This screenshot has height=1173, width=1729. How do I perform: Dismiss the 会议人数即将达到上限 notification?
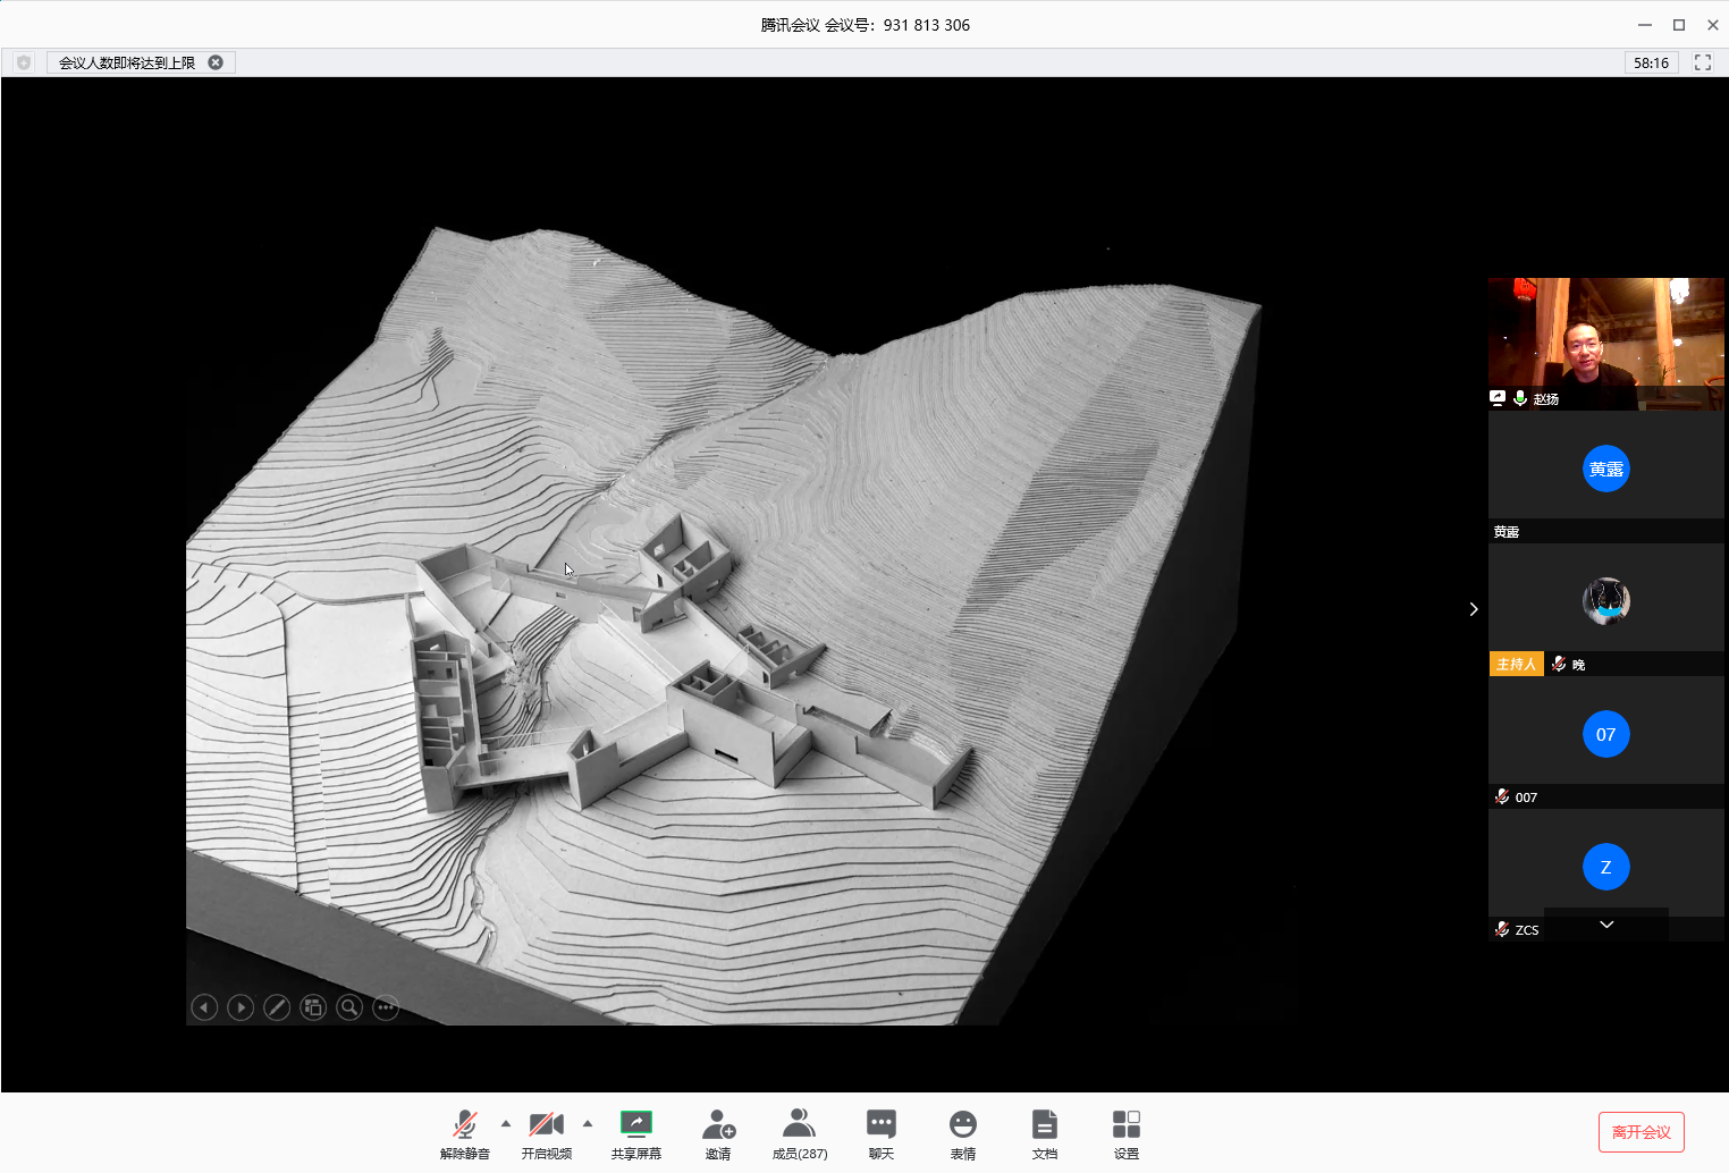click(216, 62)
